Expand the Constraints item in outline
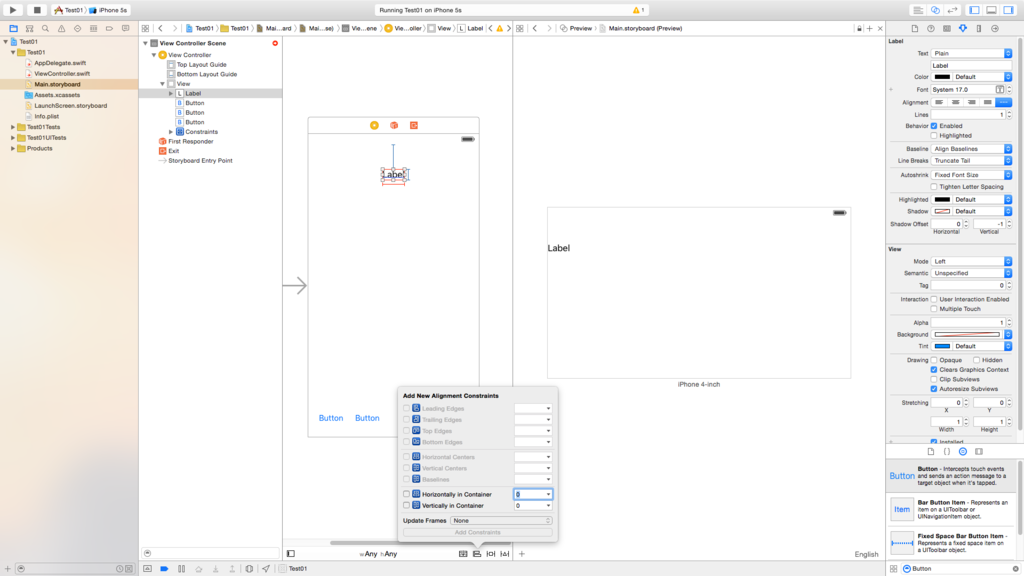The height and width of the screenshot is (576, 1024). point(171,132)
